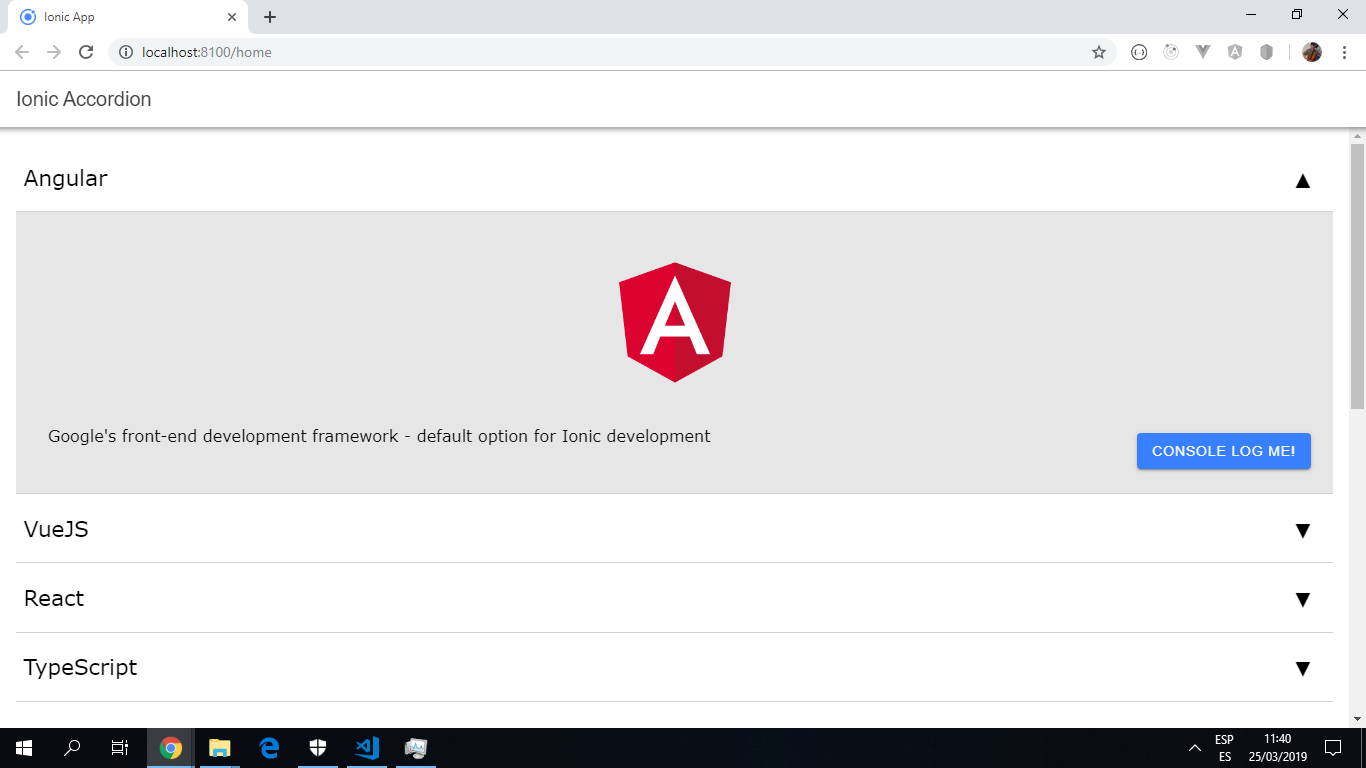Click the taskbar clock showing 11:40
Screen dimensions: 1366x768
(x=1277, y=748)
